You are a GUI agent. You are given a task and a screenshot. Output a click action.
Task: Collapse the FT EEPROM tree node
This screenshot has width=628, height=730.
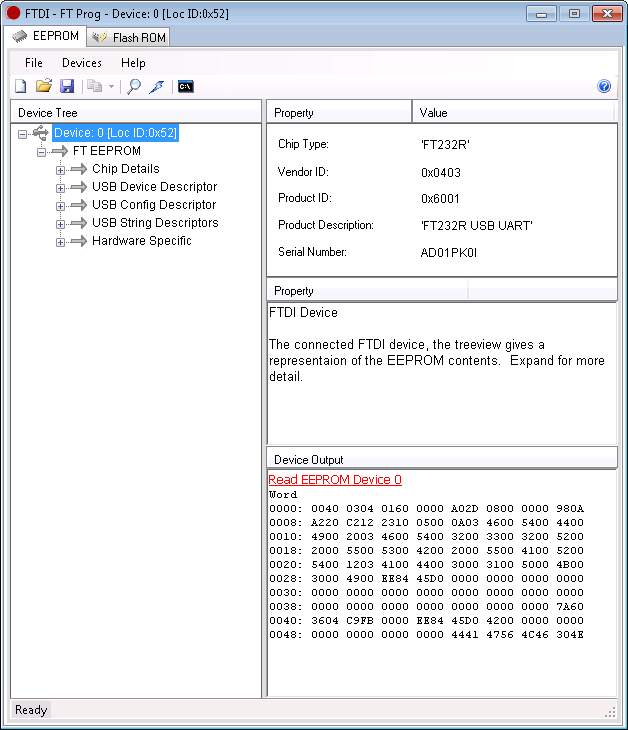tap(42, 152)
